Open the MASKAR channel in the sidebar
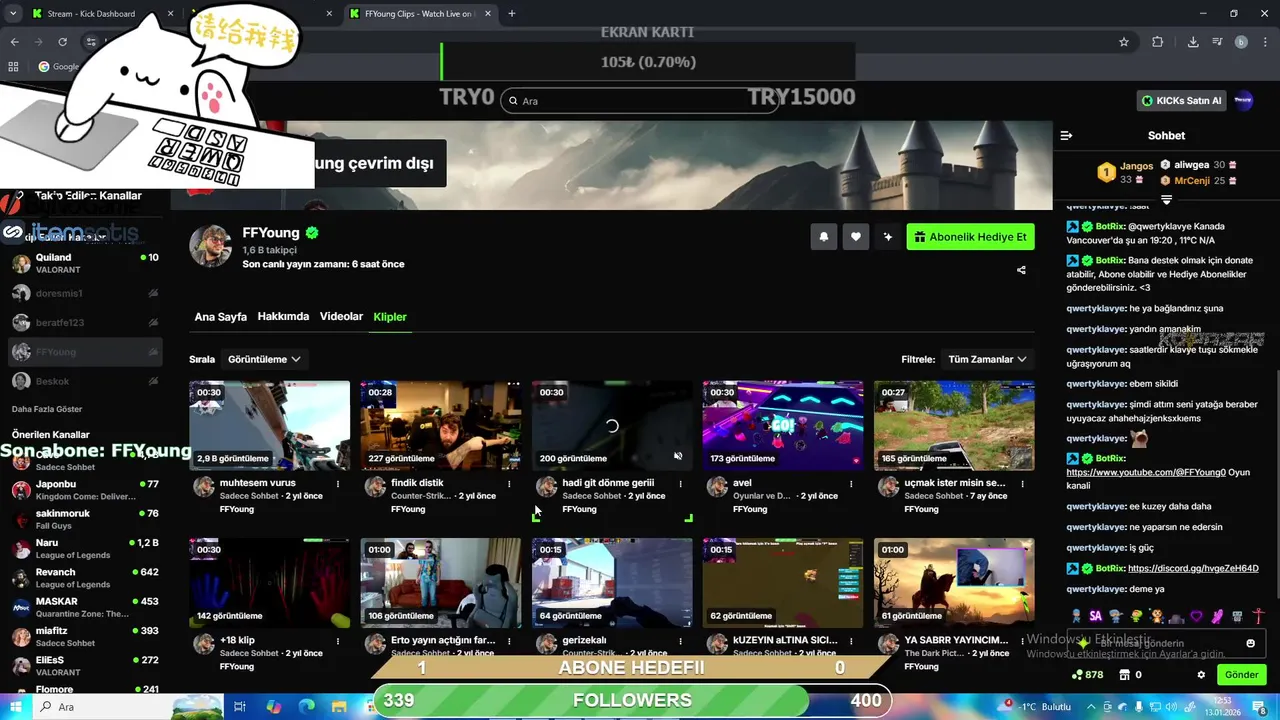Viewport: 1280px width, 720px height. click(85, 607)
